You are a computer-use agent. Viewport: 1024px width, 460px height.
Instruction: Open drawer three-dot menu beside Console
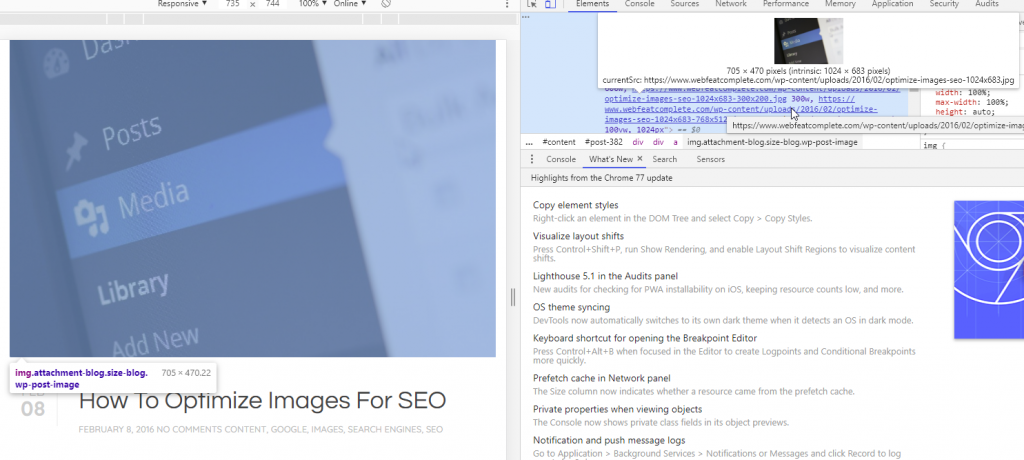pos(532,159)
